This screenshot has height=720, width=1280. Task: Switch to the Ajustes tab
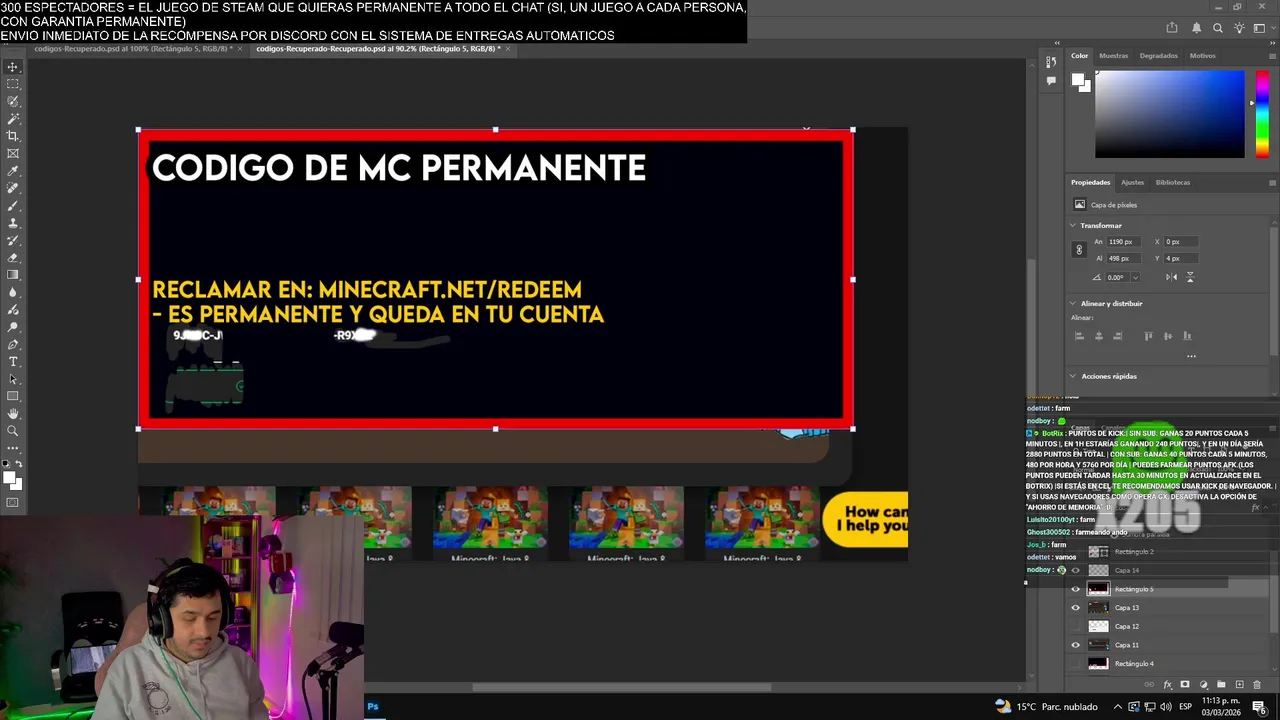(1132, 183)
